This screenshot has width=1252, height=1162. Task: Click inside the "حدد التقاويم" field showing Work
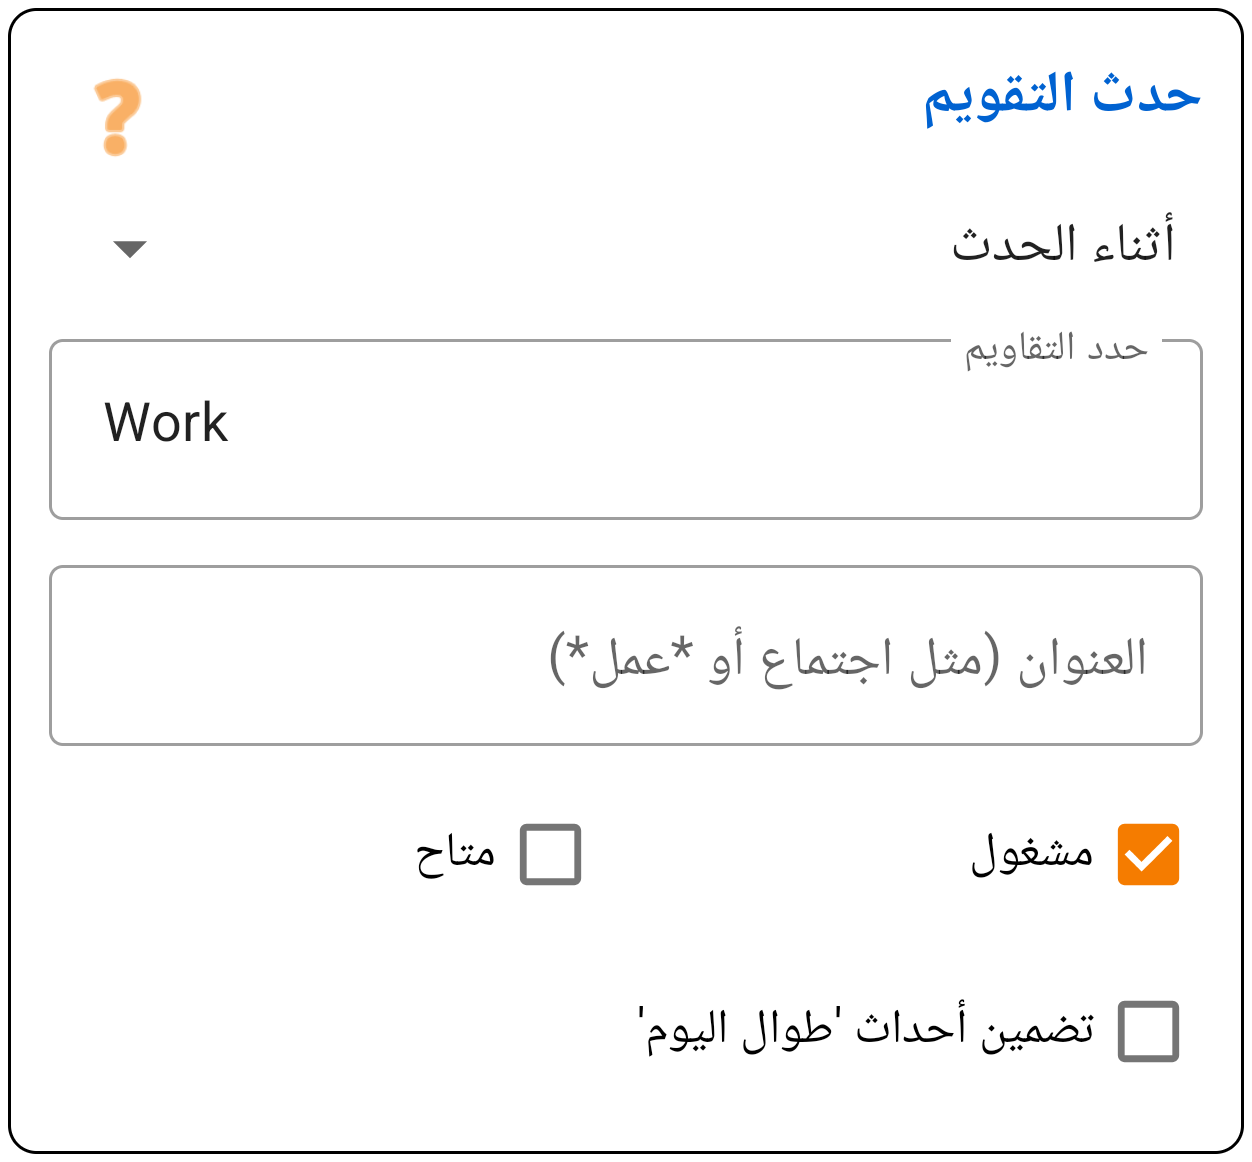[x=626, y=428]
